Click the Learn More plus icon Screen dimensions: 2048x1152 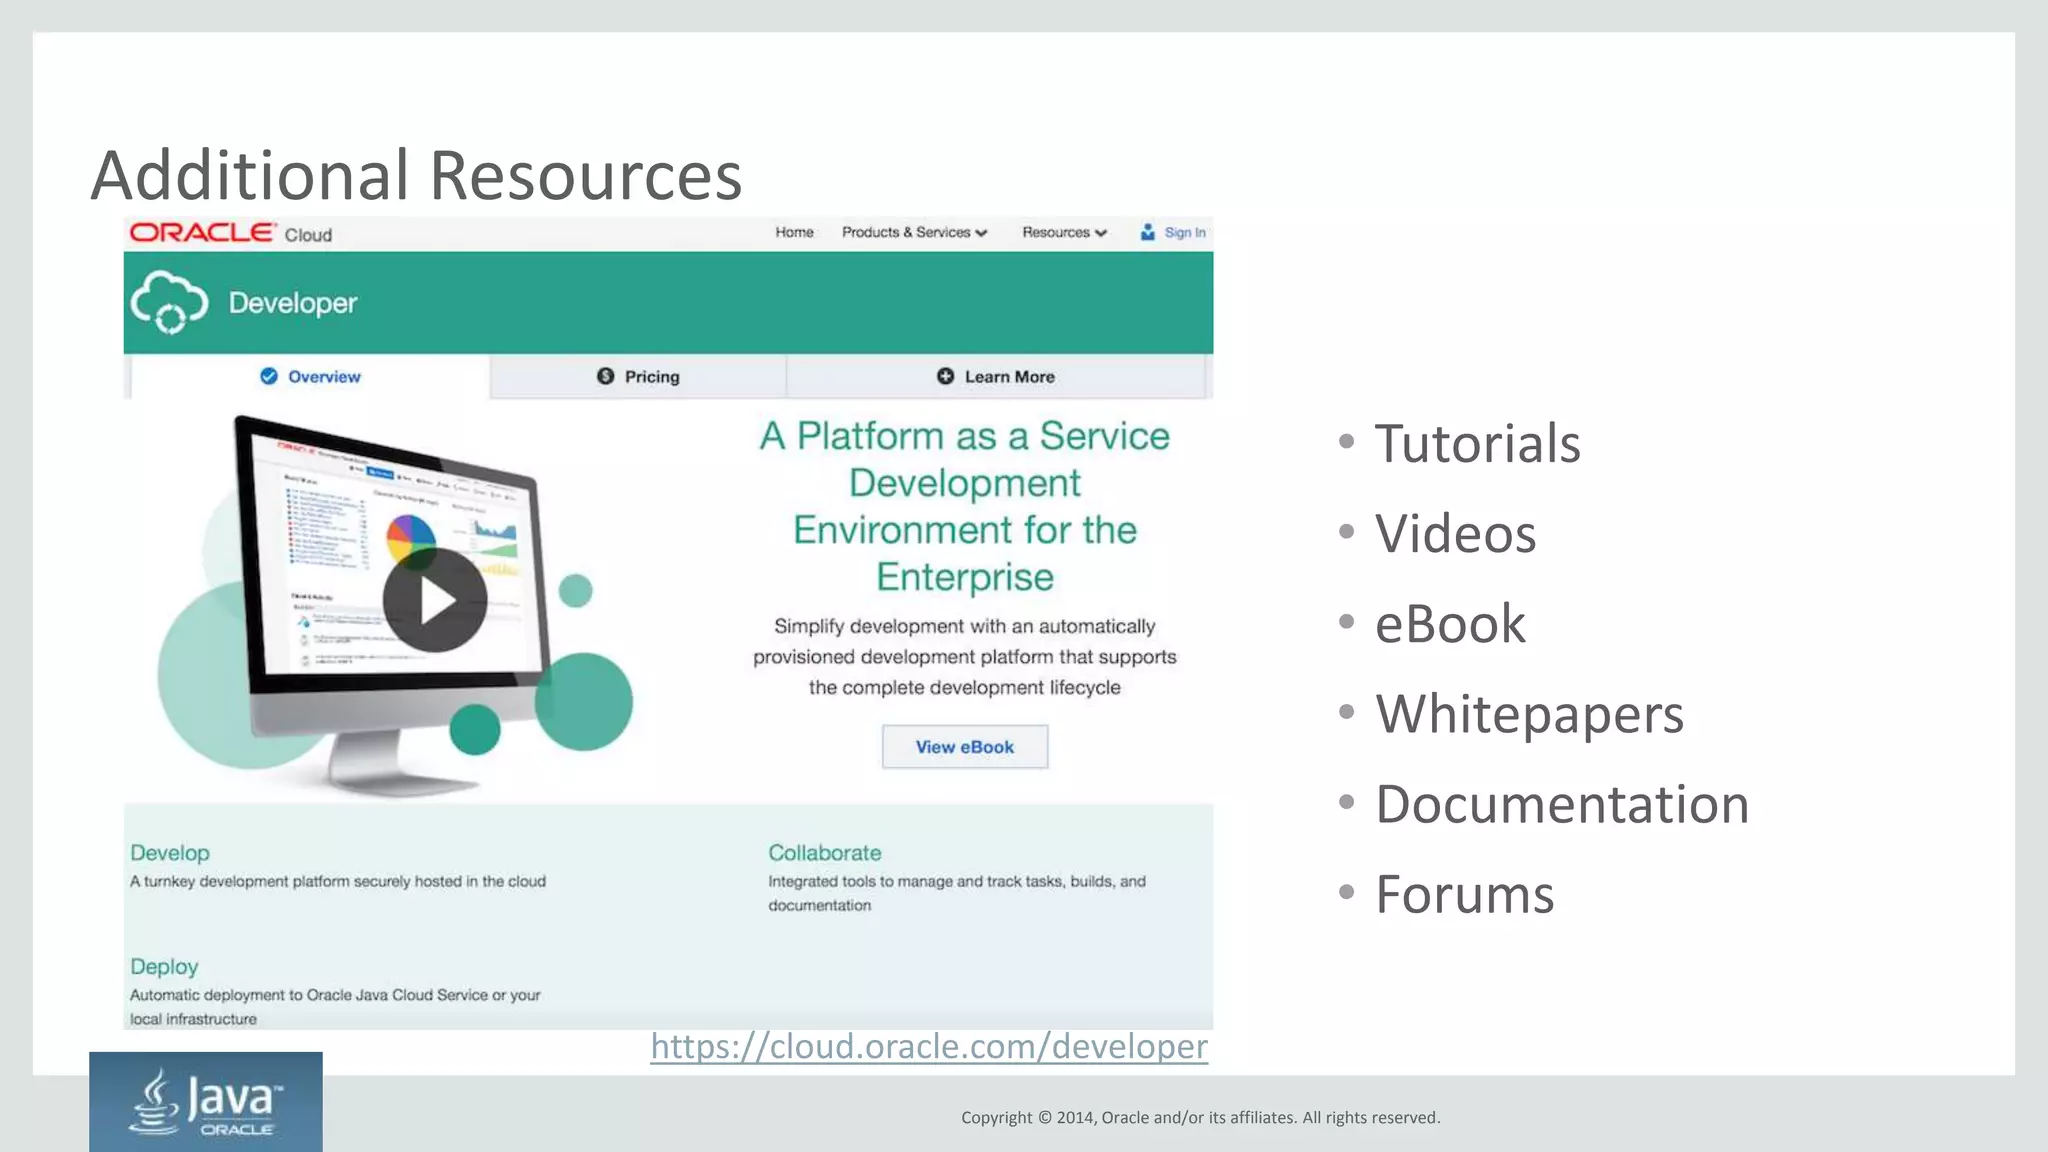pyautogui.click(x=945, y=376)
